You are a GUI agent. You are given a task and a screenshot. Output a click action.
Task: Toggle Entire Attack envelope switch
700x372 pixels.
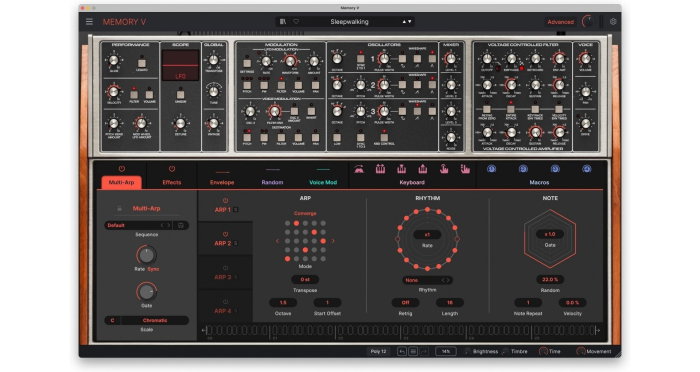coord(511,109)
